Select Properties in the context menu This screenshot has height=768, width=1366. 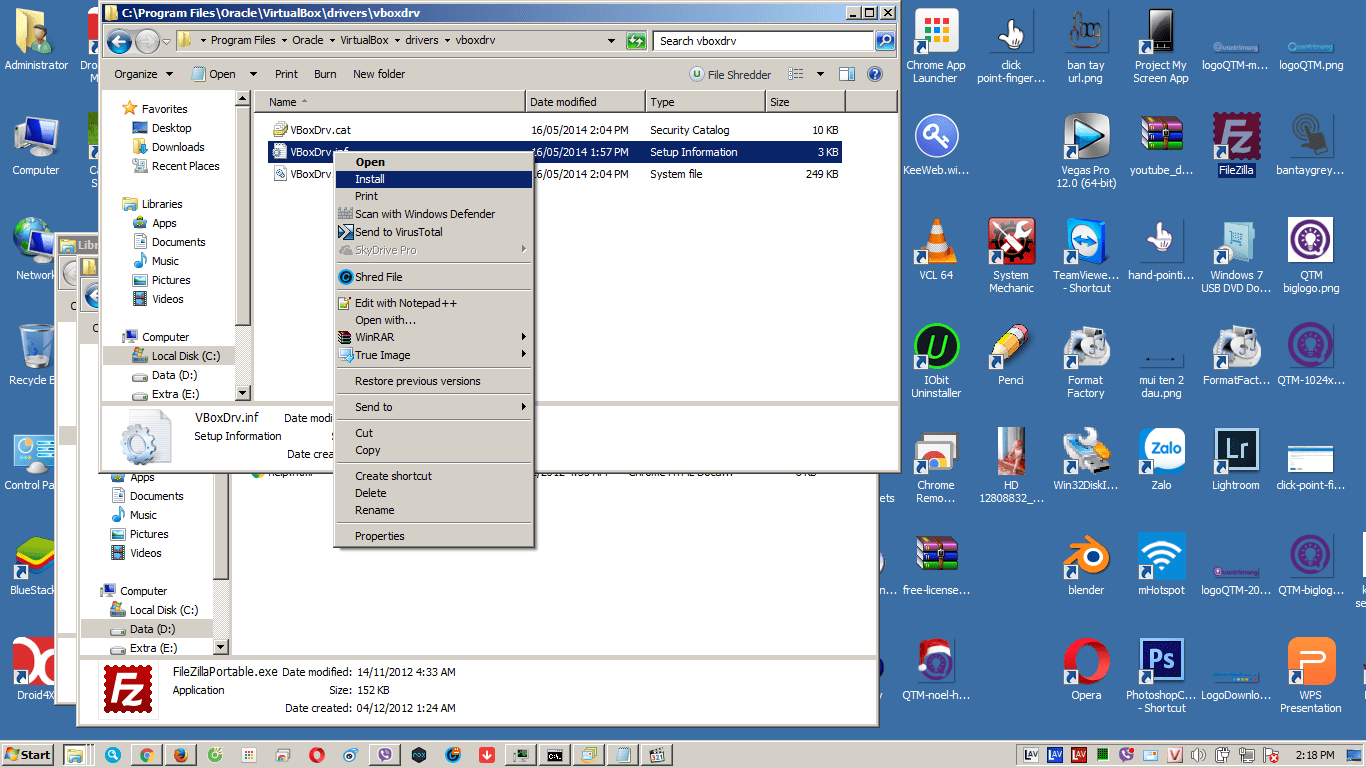[380, 536]
